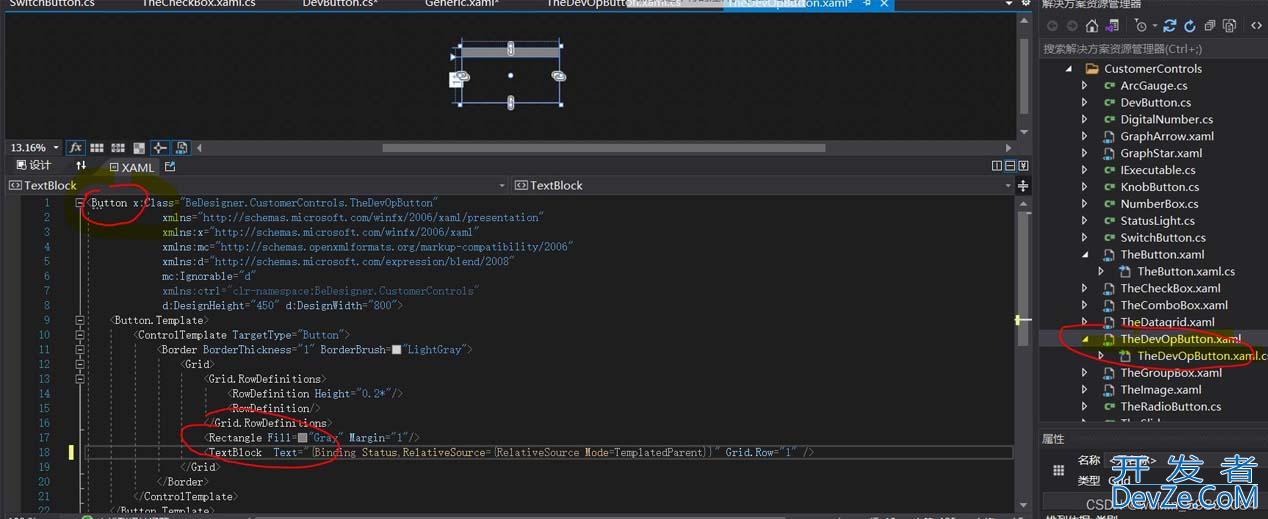Click the designer's left scroll arrow
The height and width of the screenshot is (519, 1268).
[199, 148]
